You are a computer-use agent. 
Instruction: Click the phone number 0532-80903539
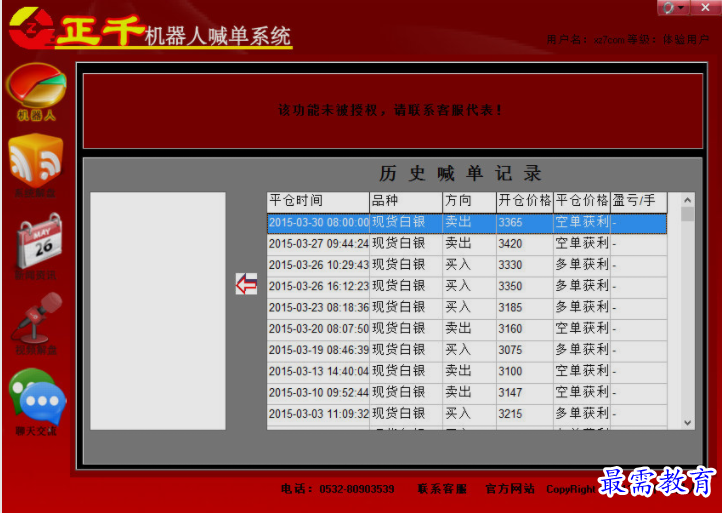pos(357,489)
